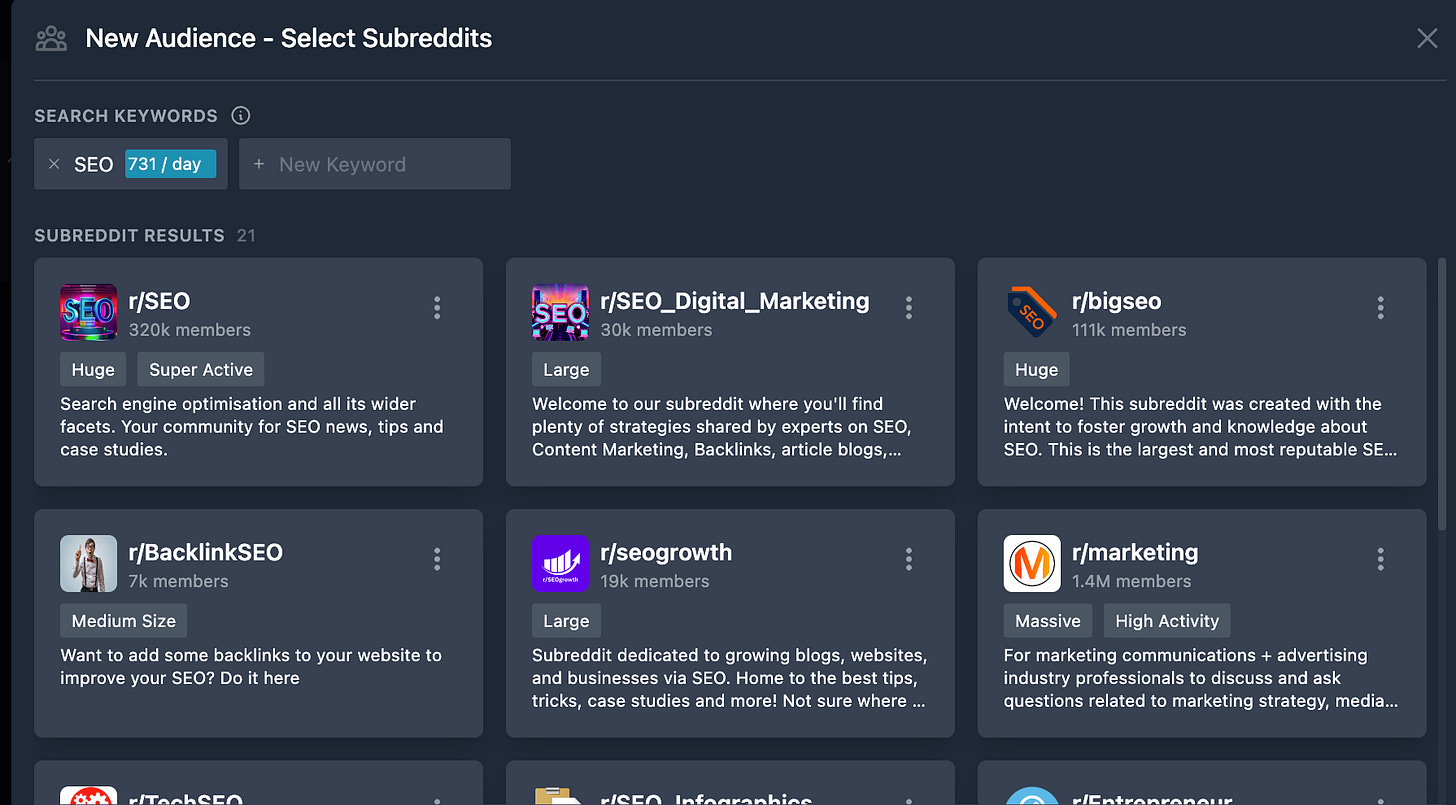Click the r/seogrowth description text

point(730,678)
